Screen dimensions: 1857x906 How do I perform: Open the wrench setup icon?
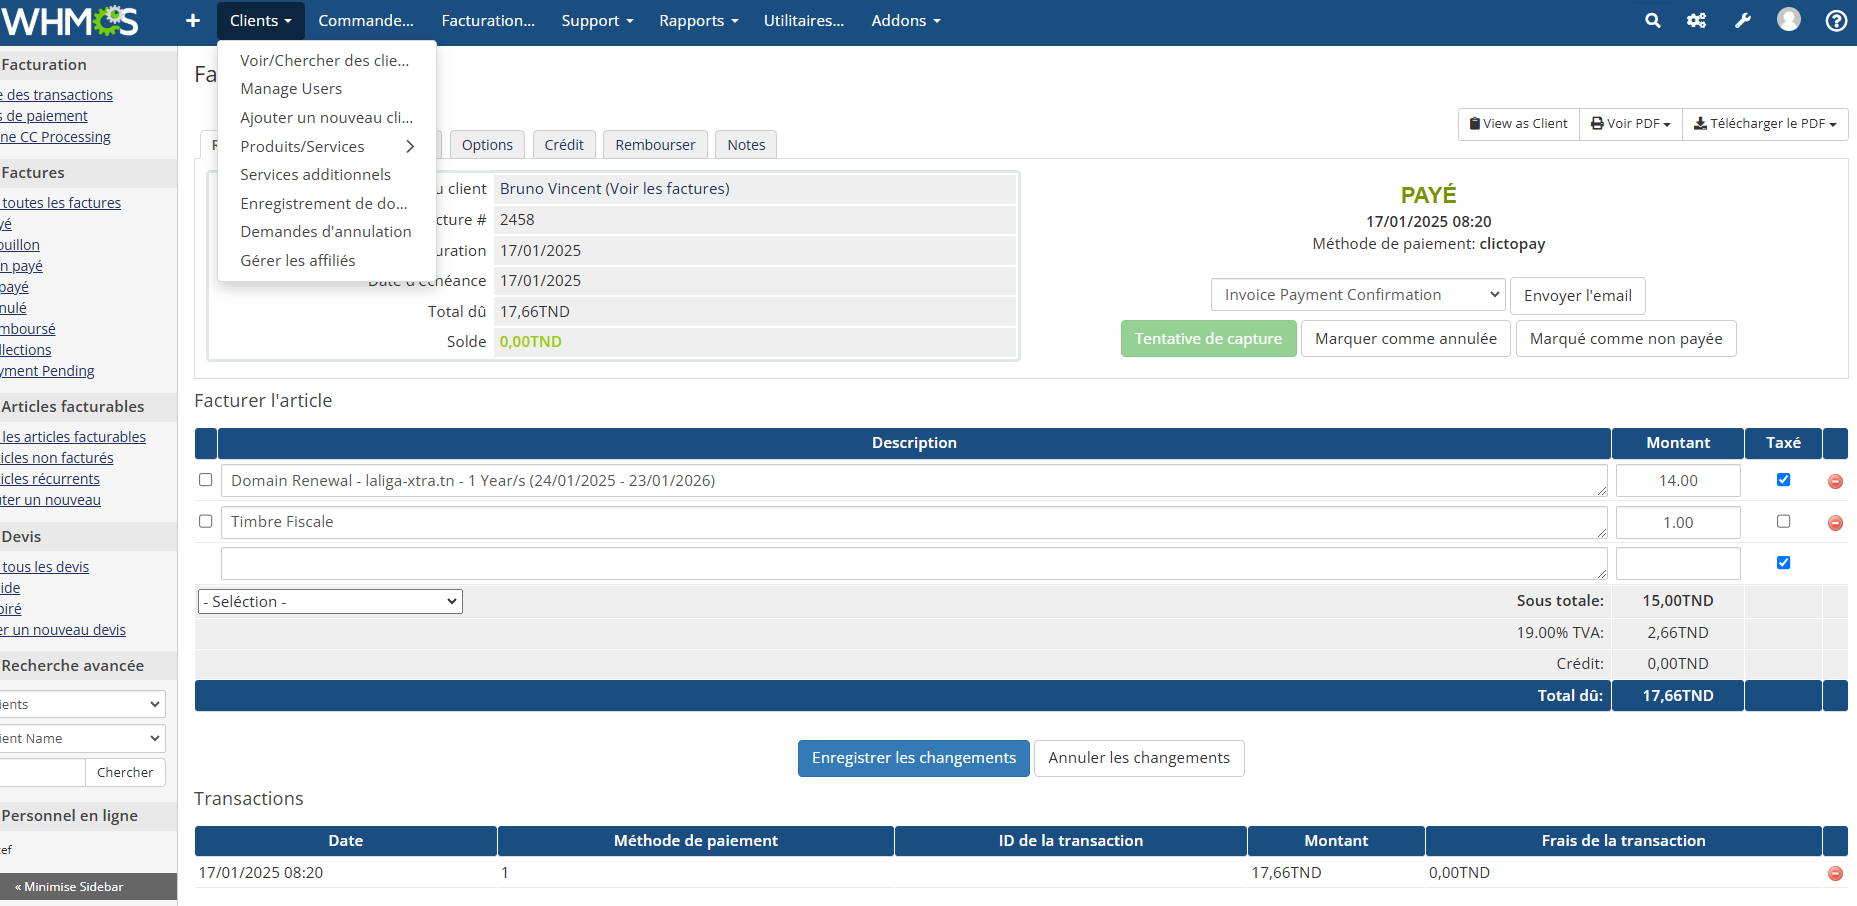tap(1742, 21)
